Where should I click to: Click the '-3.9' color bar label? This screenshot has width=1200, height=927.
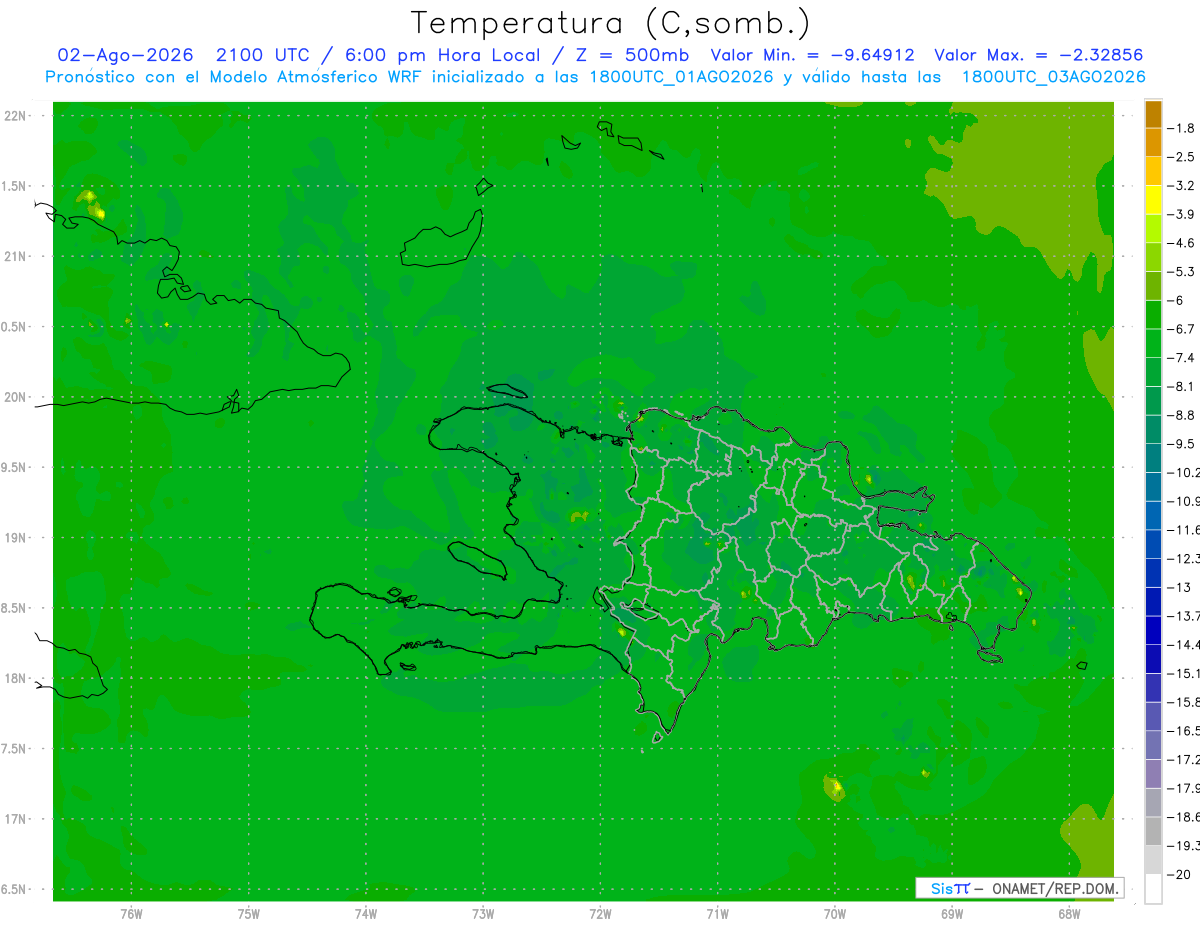point(1183,215)
